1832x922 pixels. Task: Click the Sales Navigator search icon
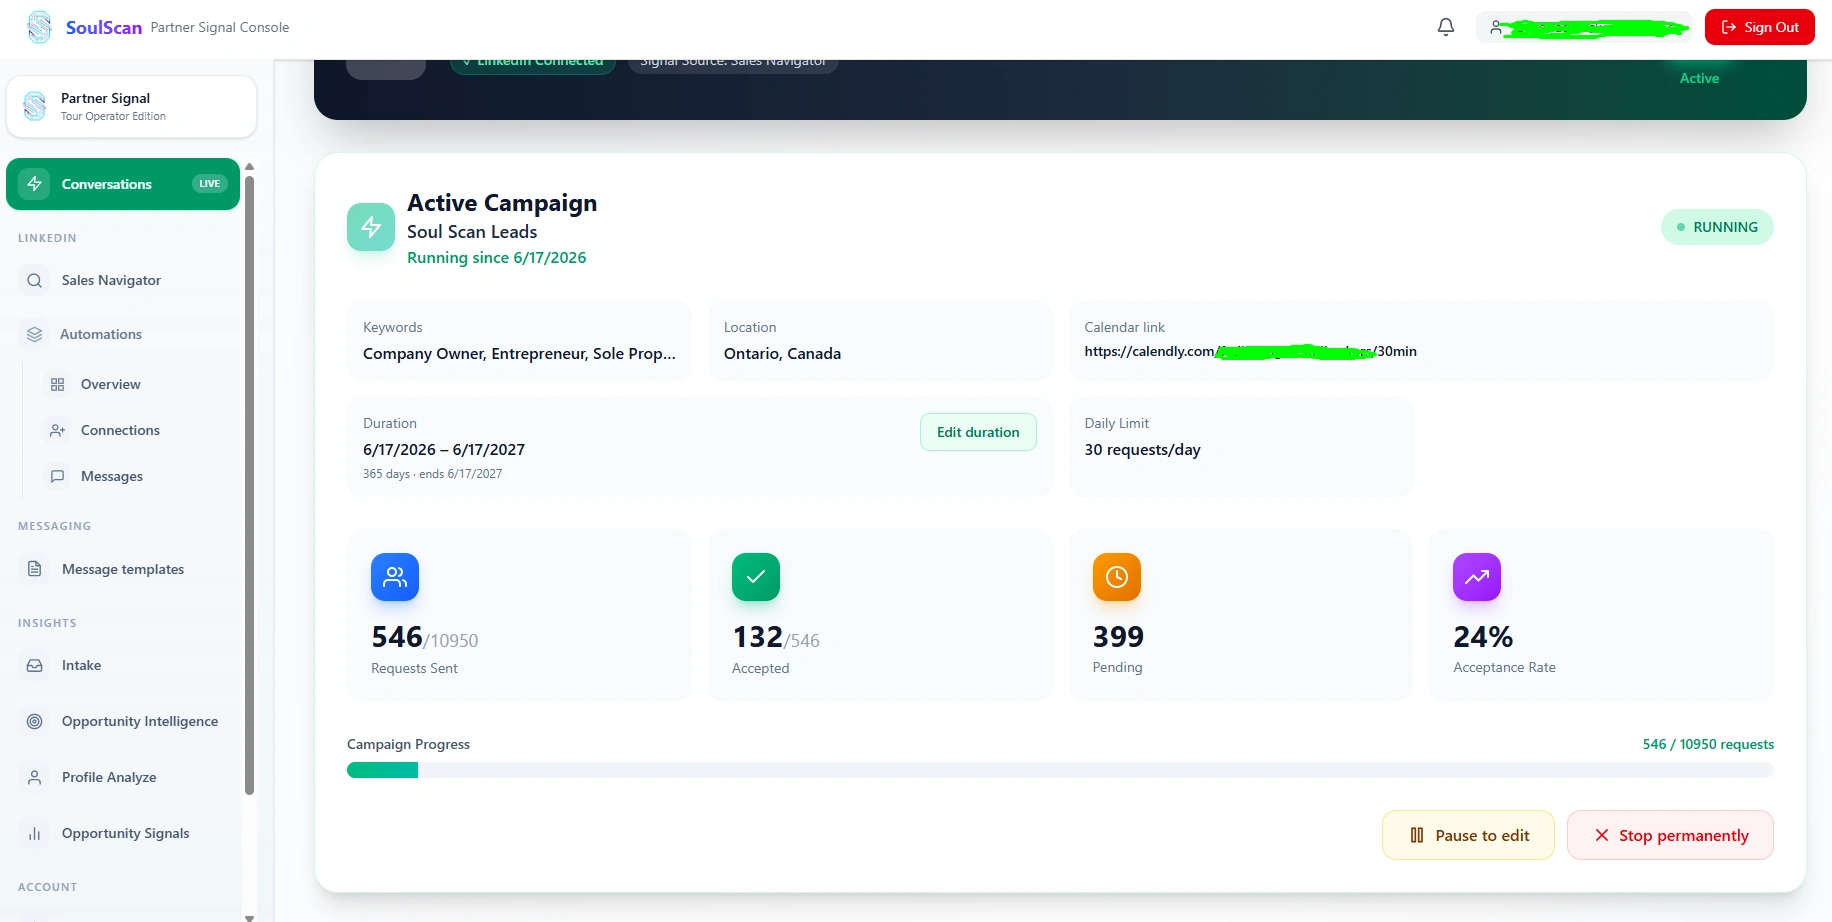[x=35, y=281]
